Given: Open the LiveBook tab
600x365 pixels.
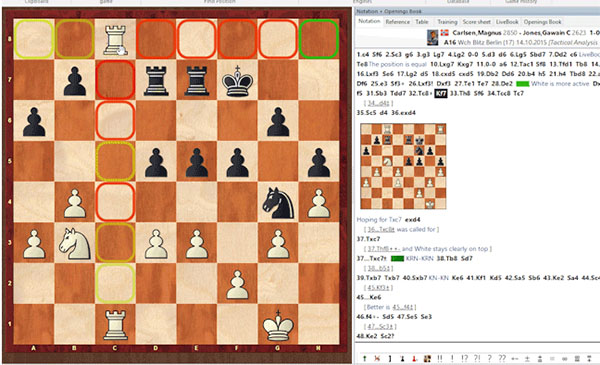Looking at the screenshot, I should (507, 22).
